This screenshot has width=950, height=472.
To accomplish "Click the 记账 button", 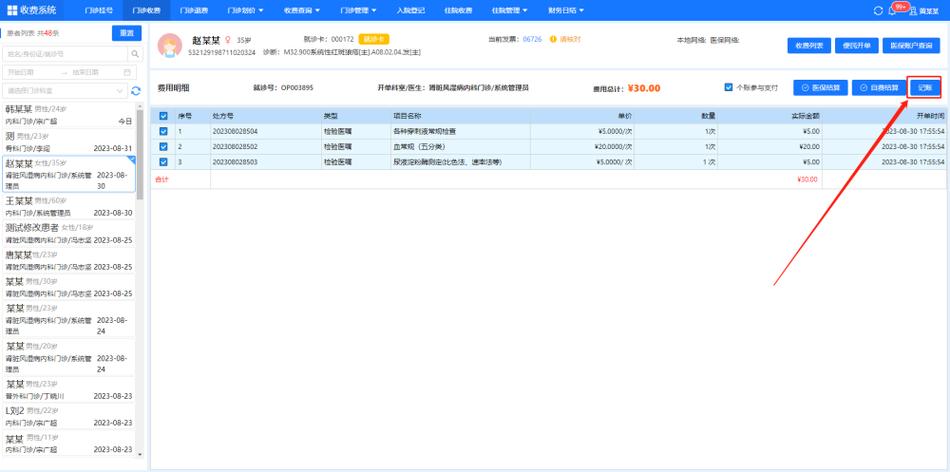I will (x=925, y=88).
